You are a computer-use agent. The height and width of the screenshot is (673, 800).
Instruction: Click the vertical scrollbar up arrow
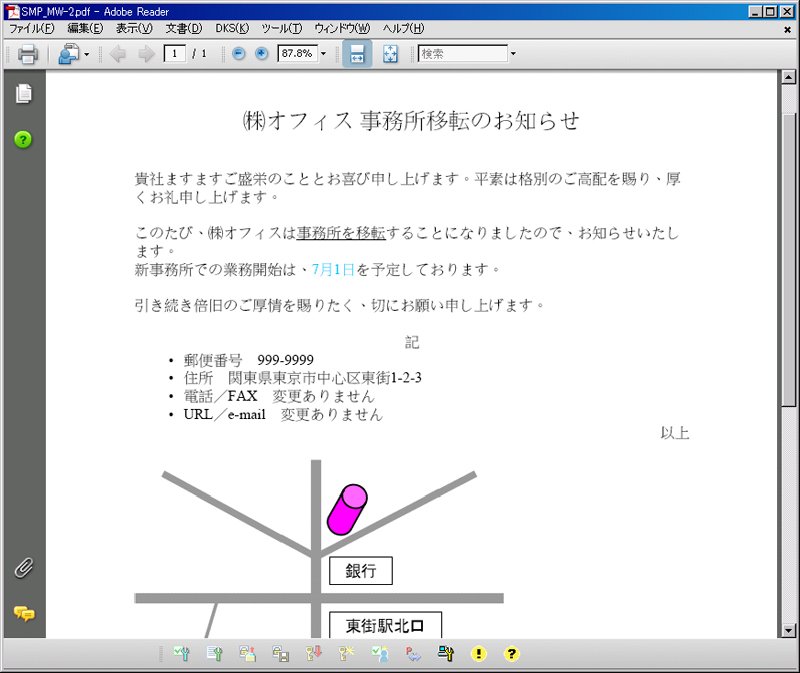point(788,77)
